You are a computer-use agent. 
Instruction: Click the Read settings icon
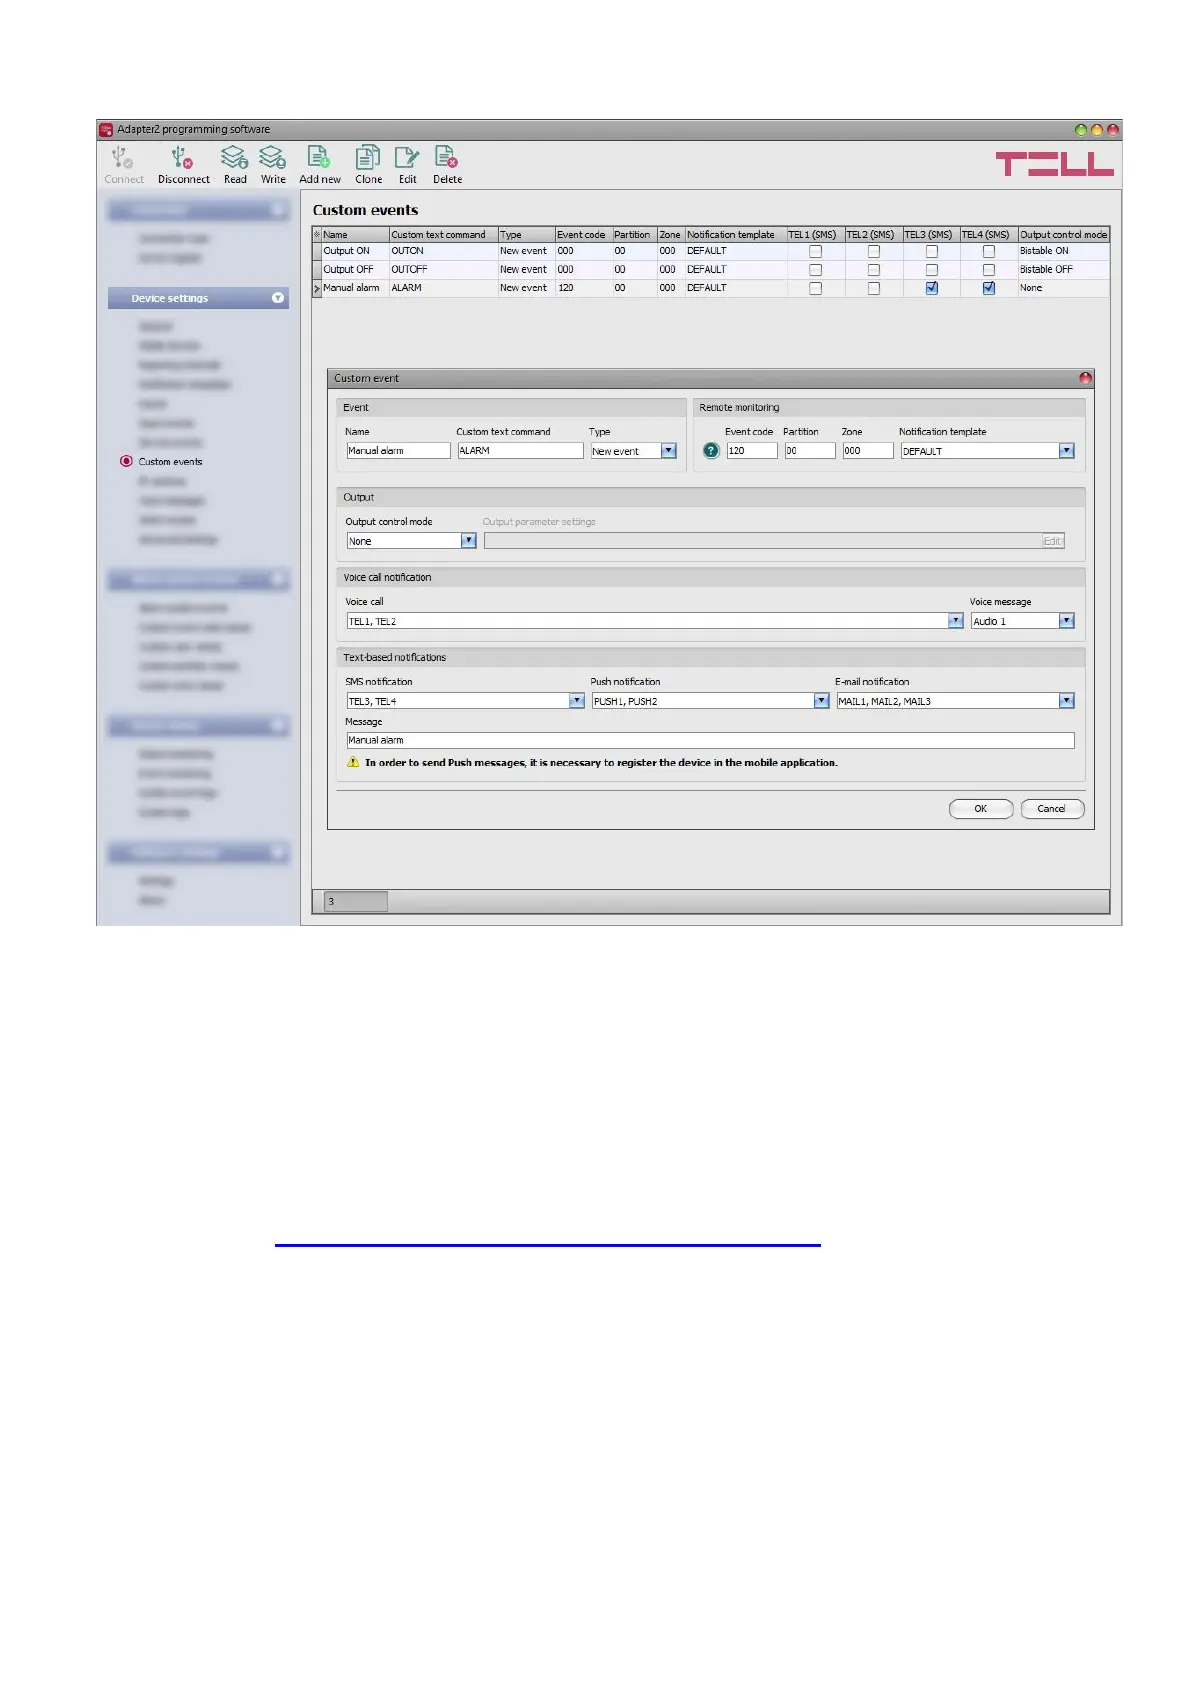(x=234, y=158)
